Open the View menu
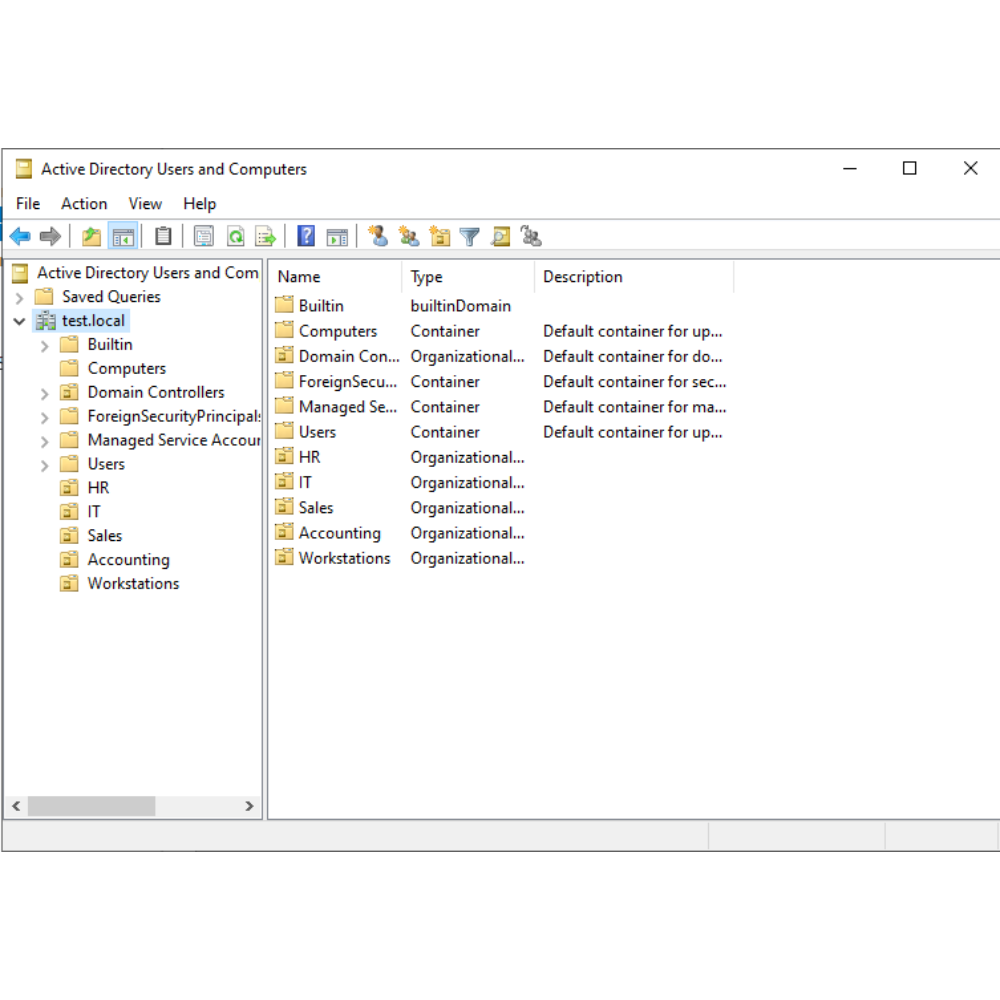This screenshot has width=1000, height=1000. coord(145,203)
